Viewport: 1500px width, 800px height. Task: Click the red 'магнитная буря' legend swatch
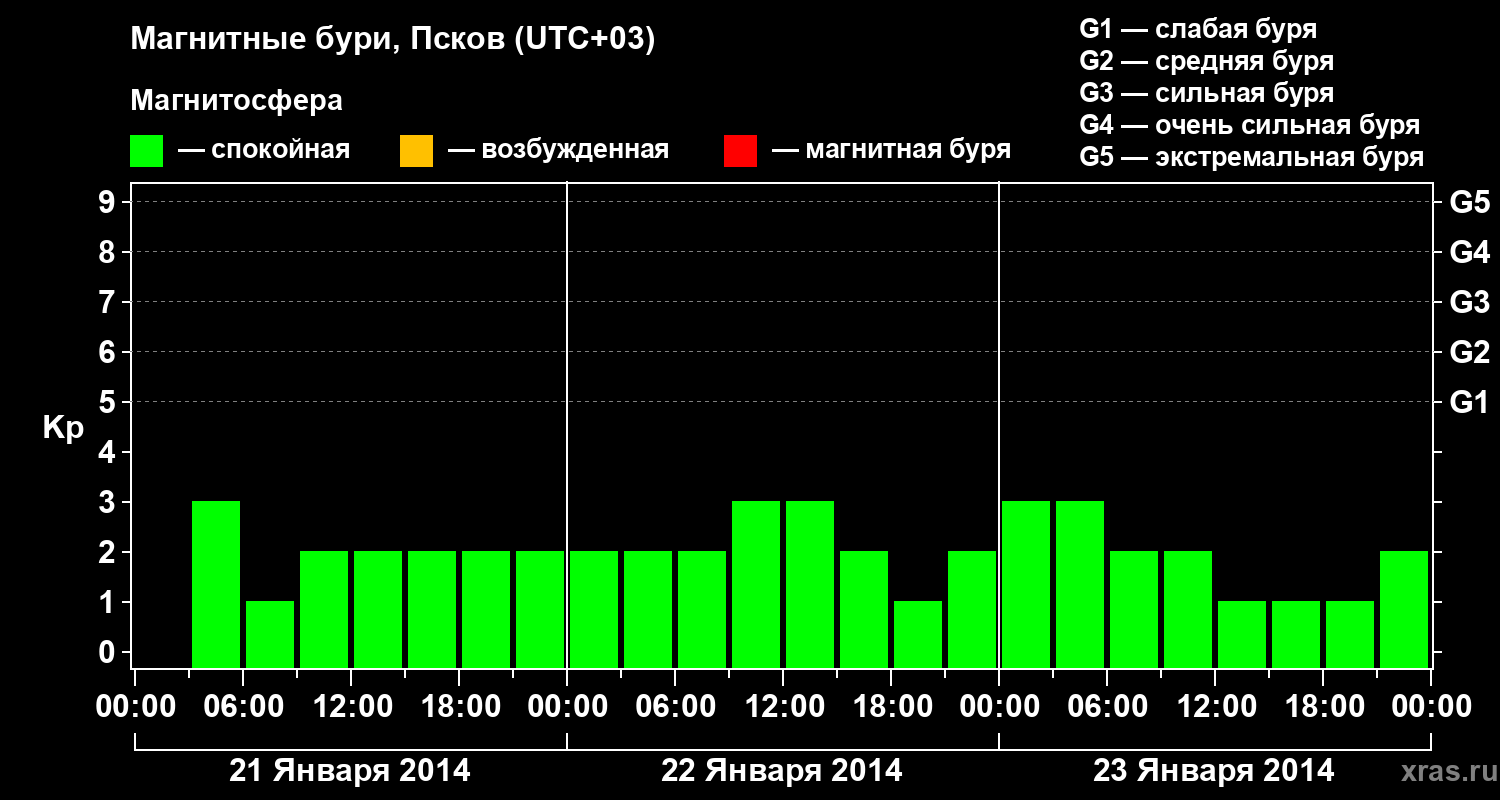(740, 151)
